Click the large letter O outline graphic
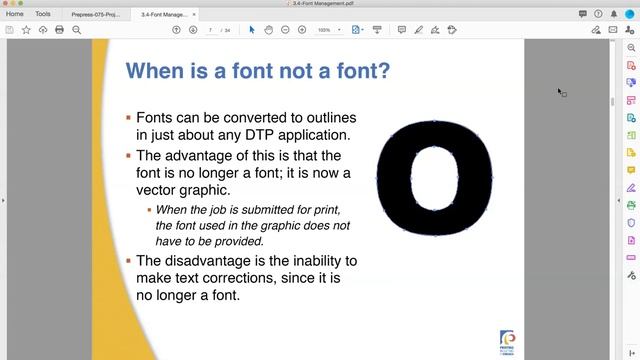The width and height of the screenshot is (640, 360). coord(434,178)
